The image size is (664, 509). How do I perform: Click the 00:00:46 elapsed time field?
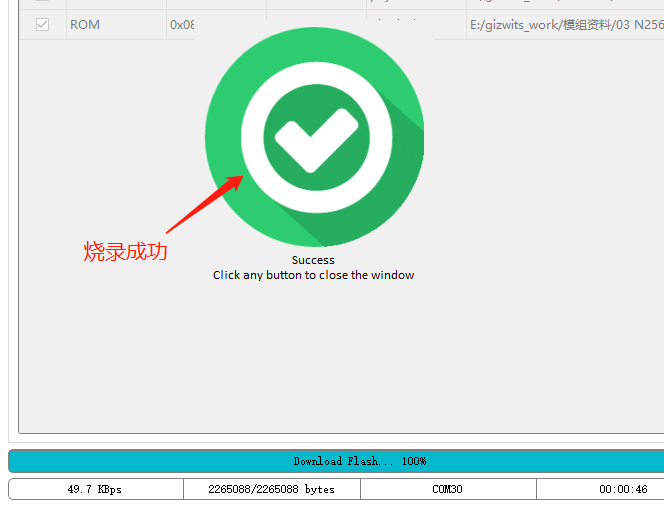[x=623, y=489]
